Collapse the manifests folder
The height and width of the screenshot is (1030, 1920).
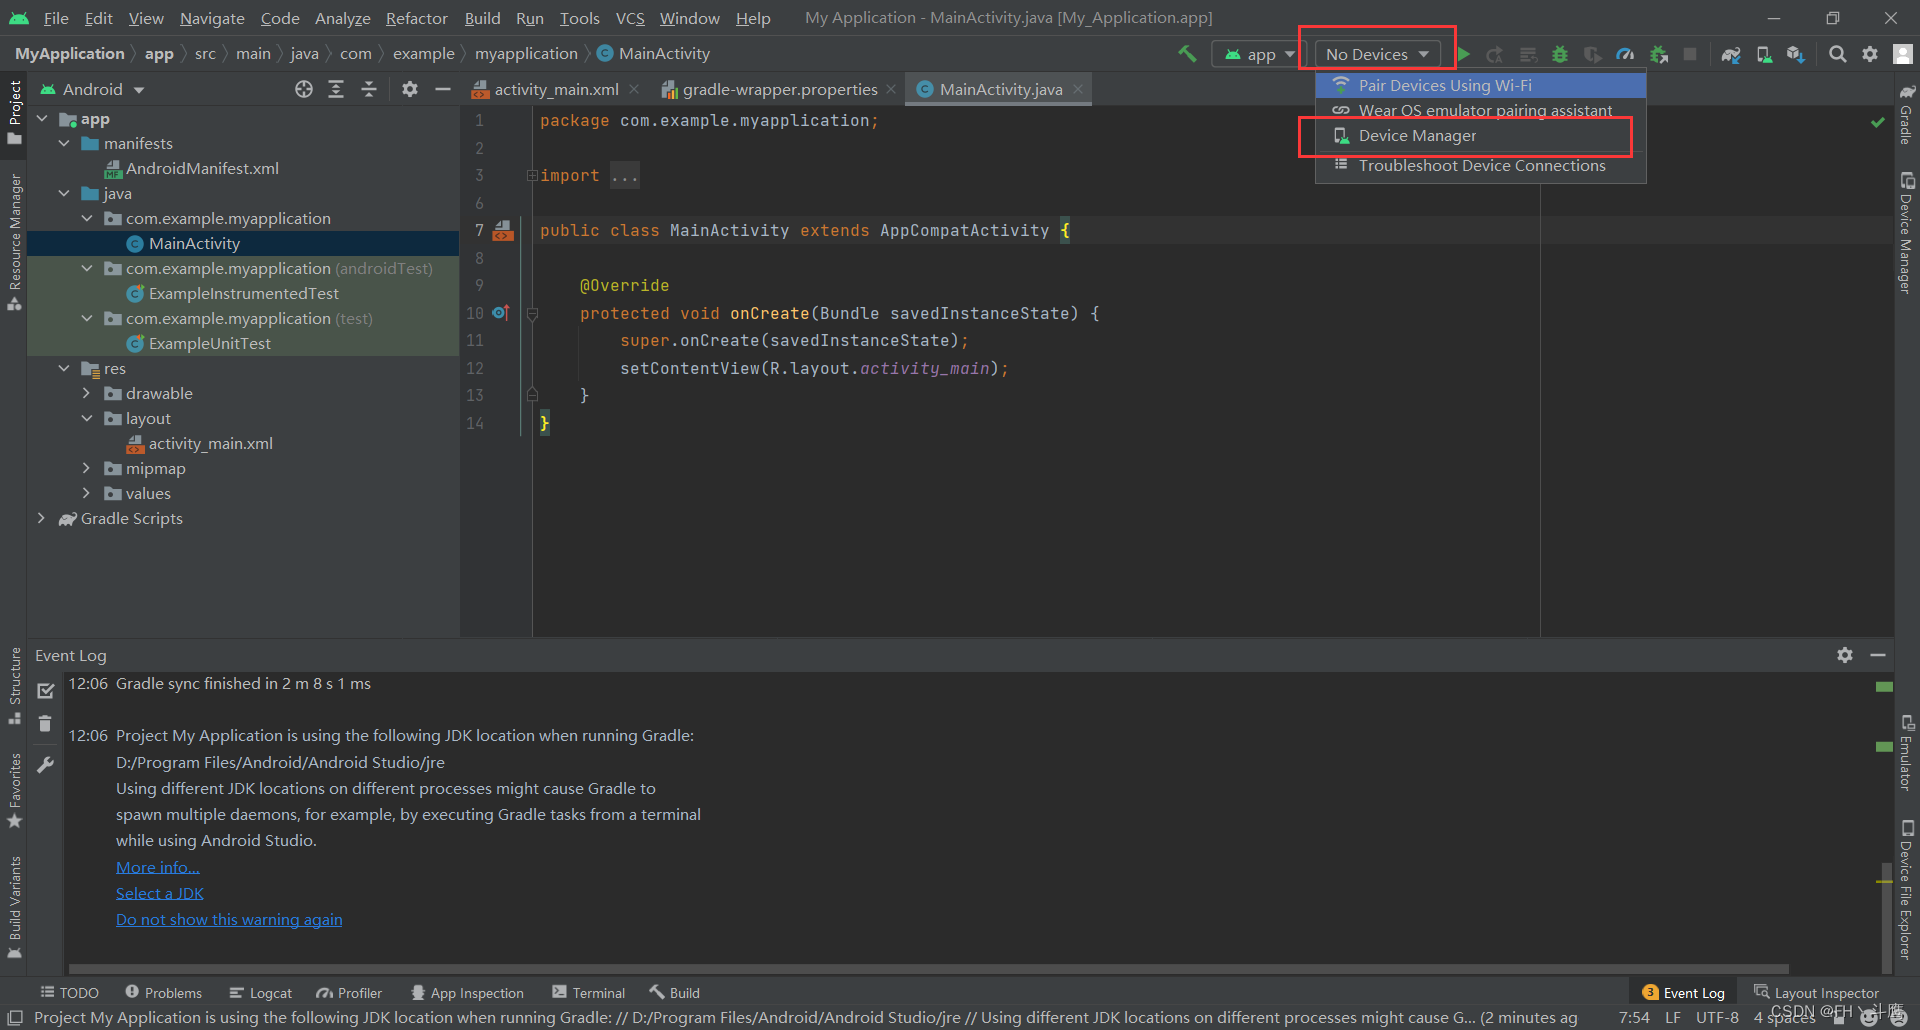(x=64, y=144)
